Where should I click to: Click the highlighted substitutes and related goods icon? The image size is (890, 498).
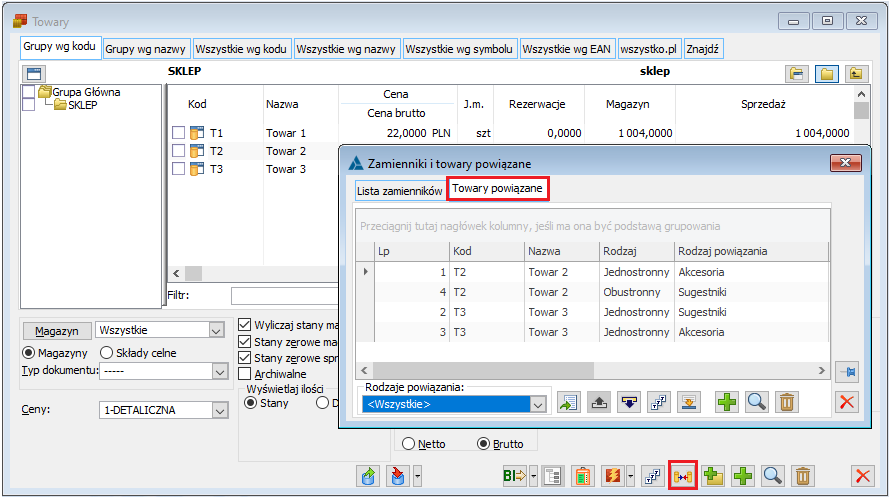point(683,477)
